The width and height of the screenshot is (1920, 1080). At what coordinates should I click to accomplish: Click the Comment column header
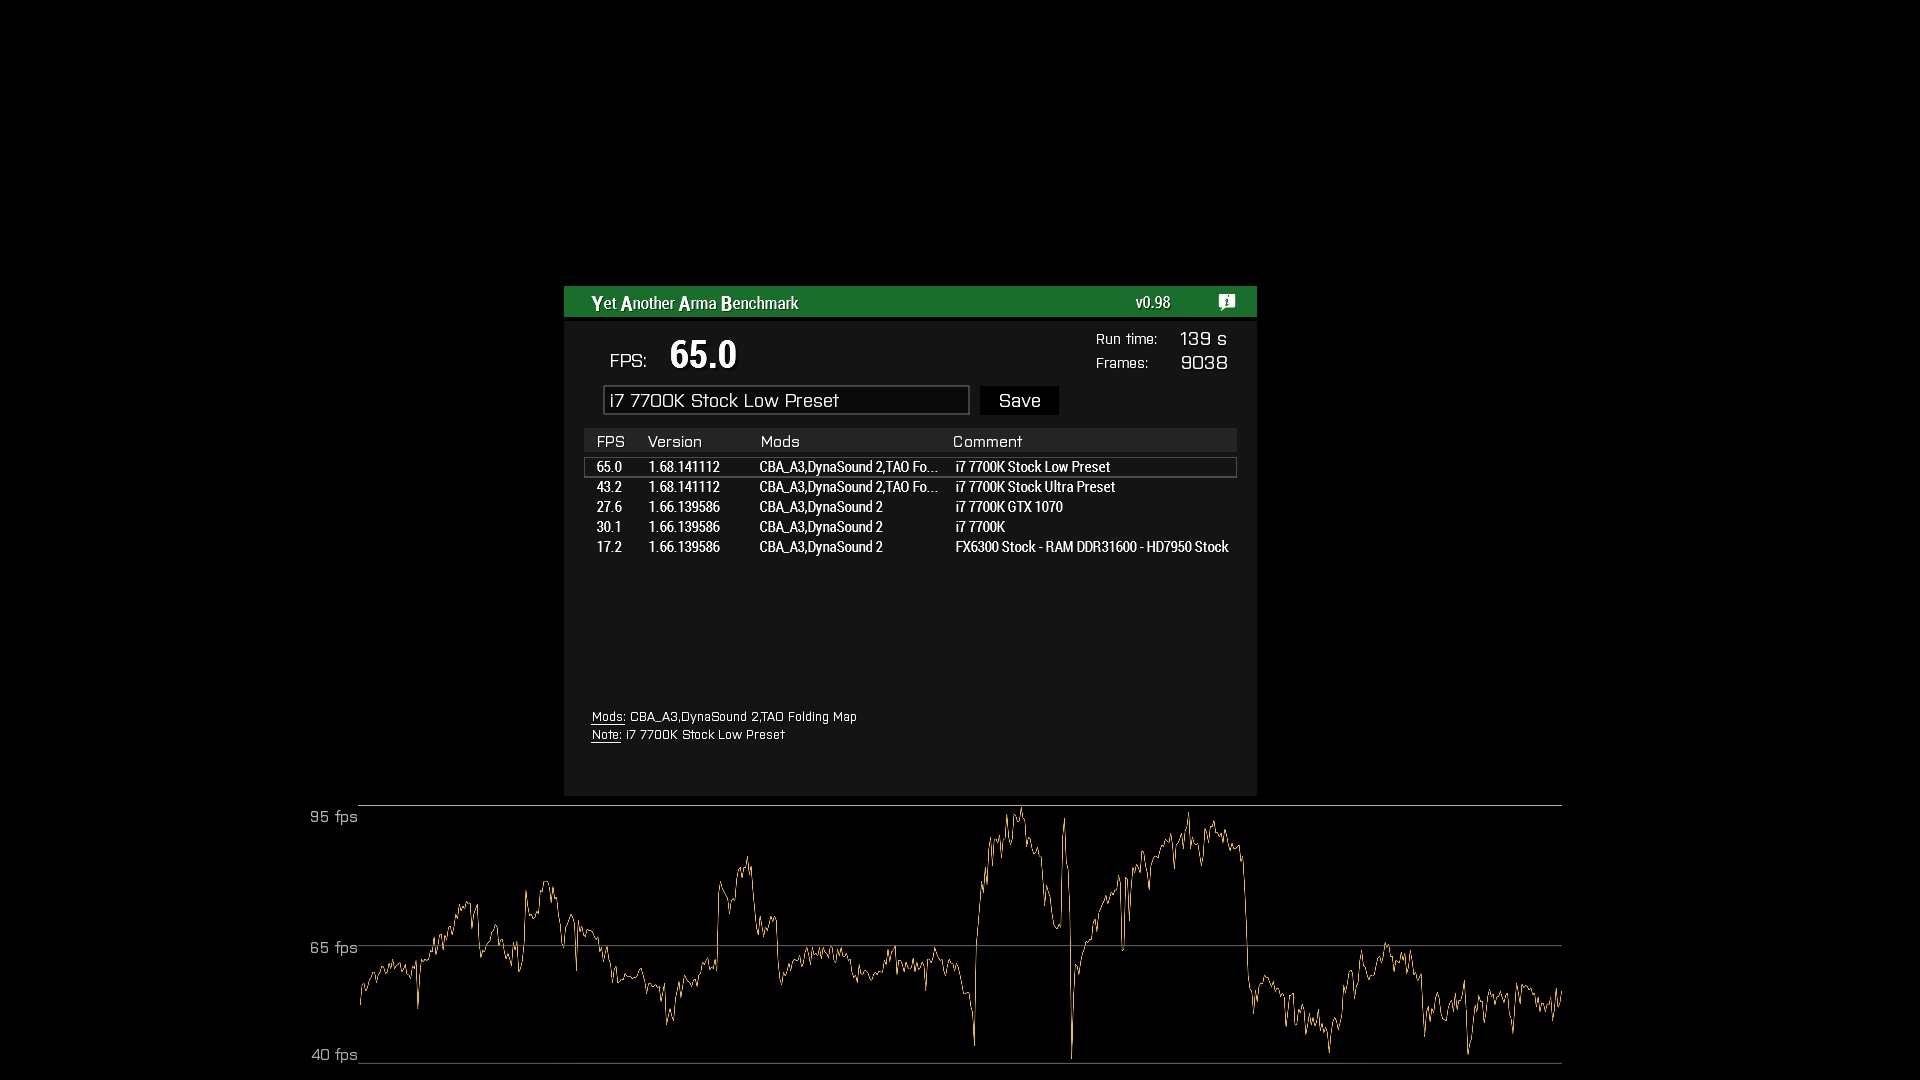click(x=986, y=441)
